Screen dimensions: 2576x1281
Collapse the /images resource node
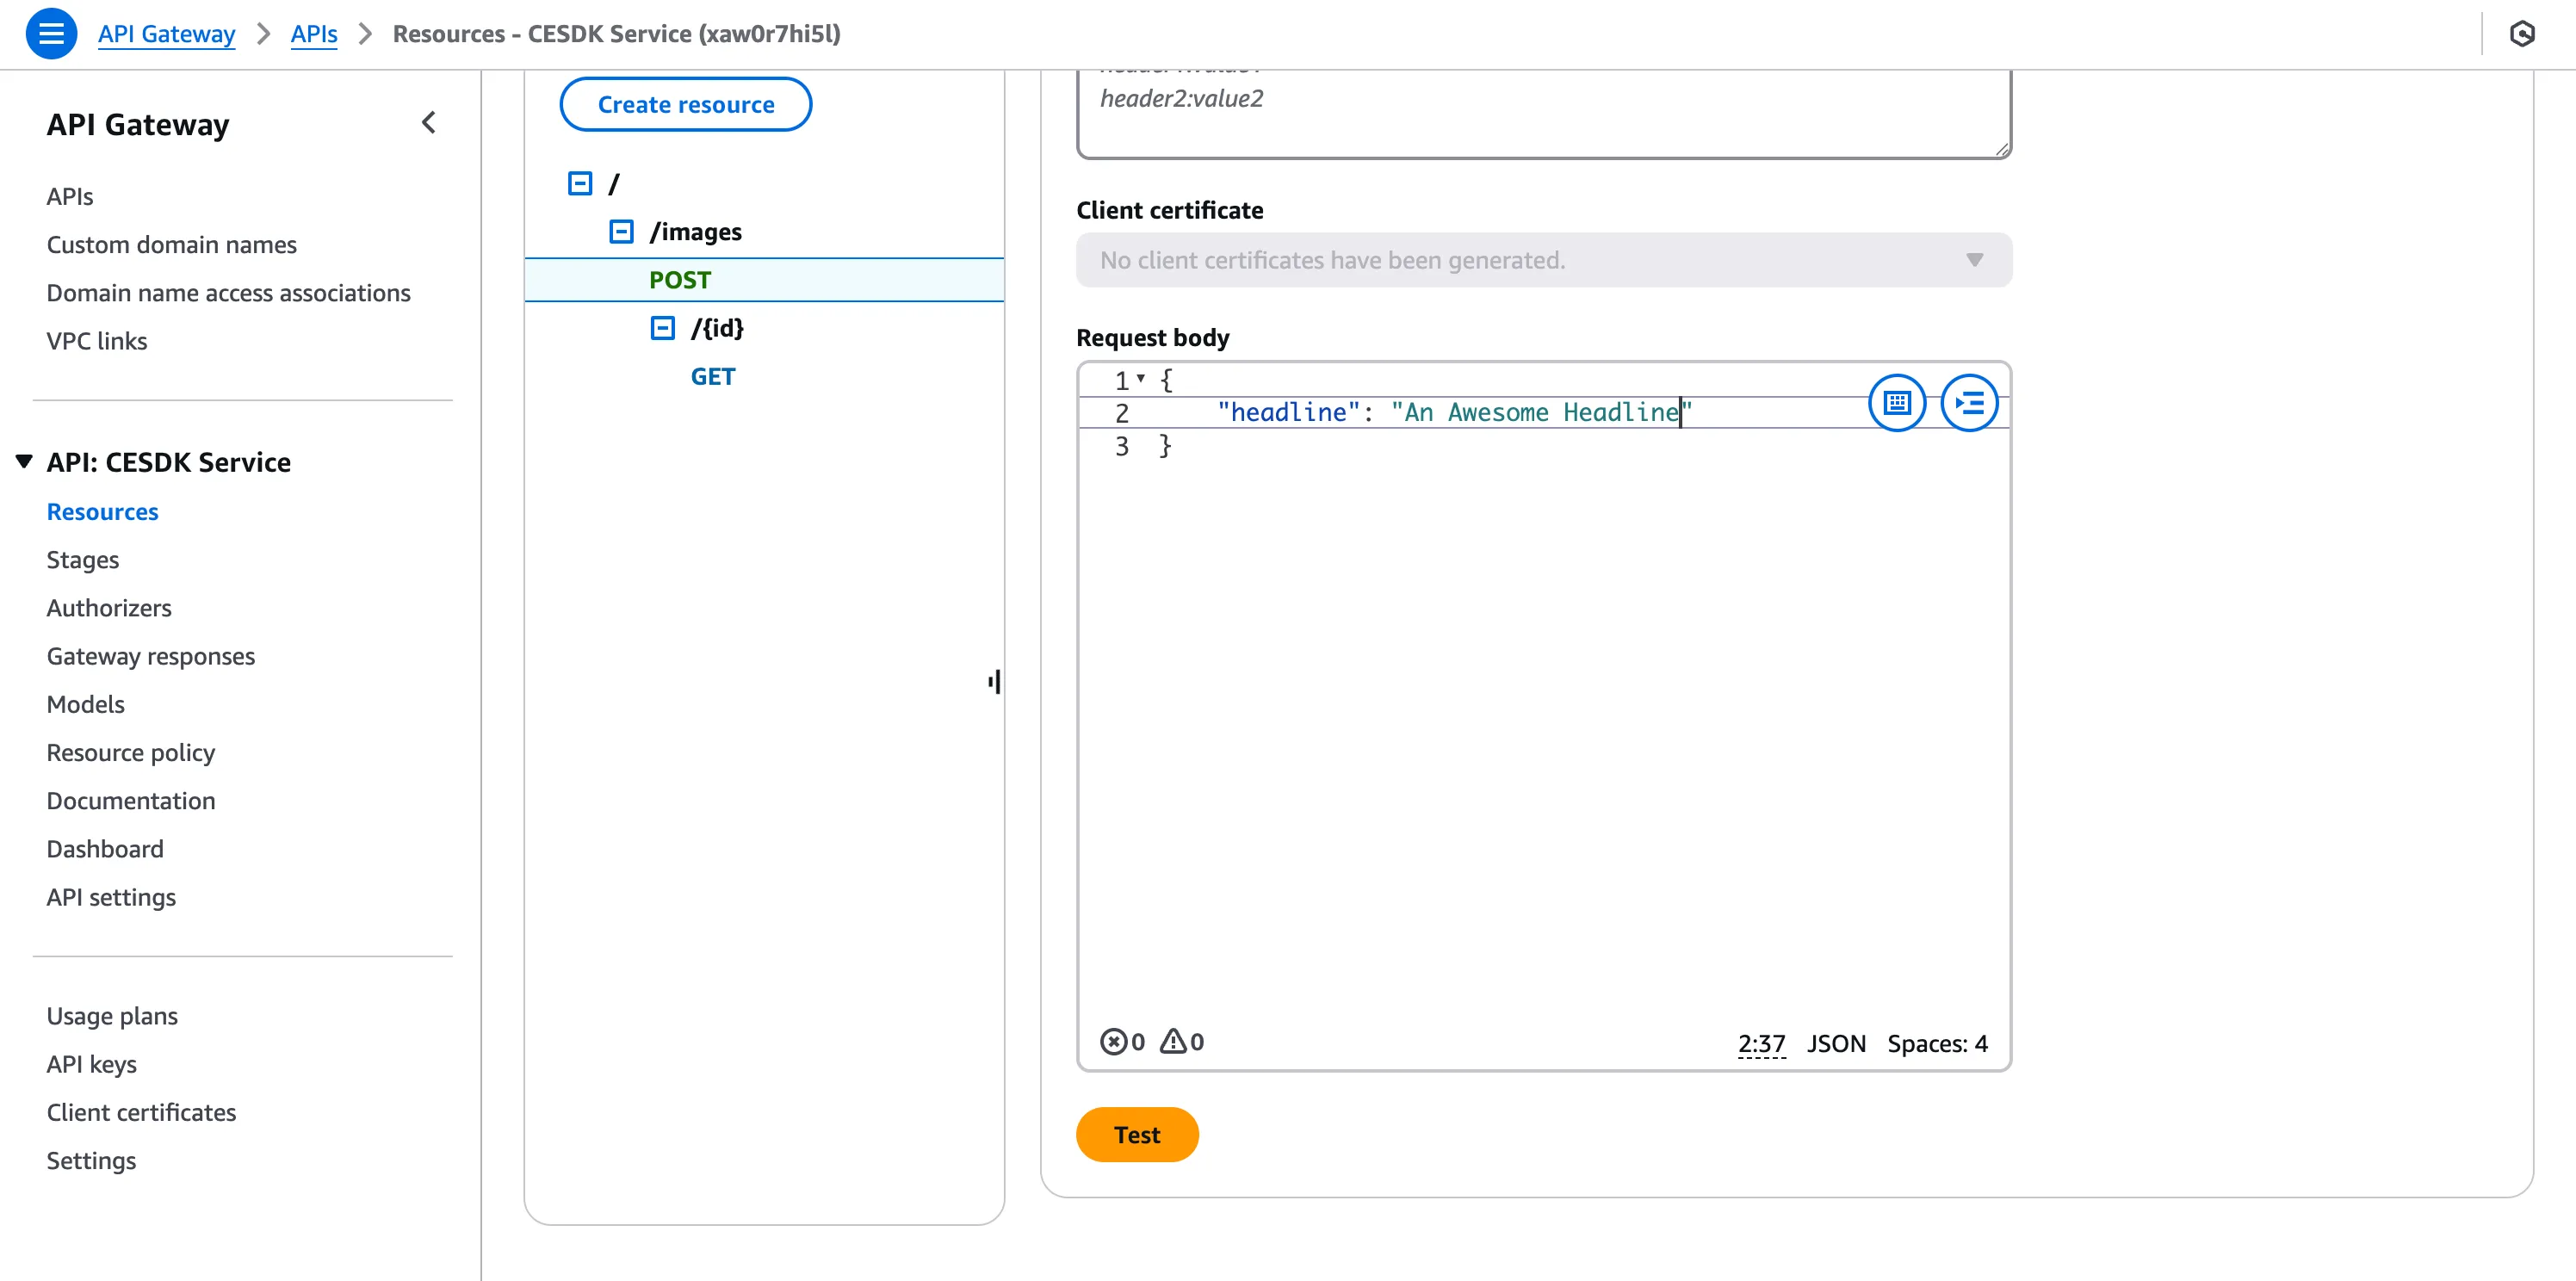621,232
